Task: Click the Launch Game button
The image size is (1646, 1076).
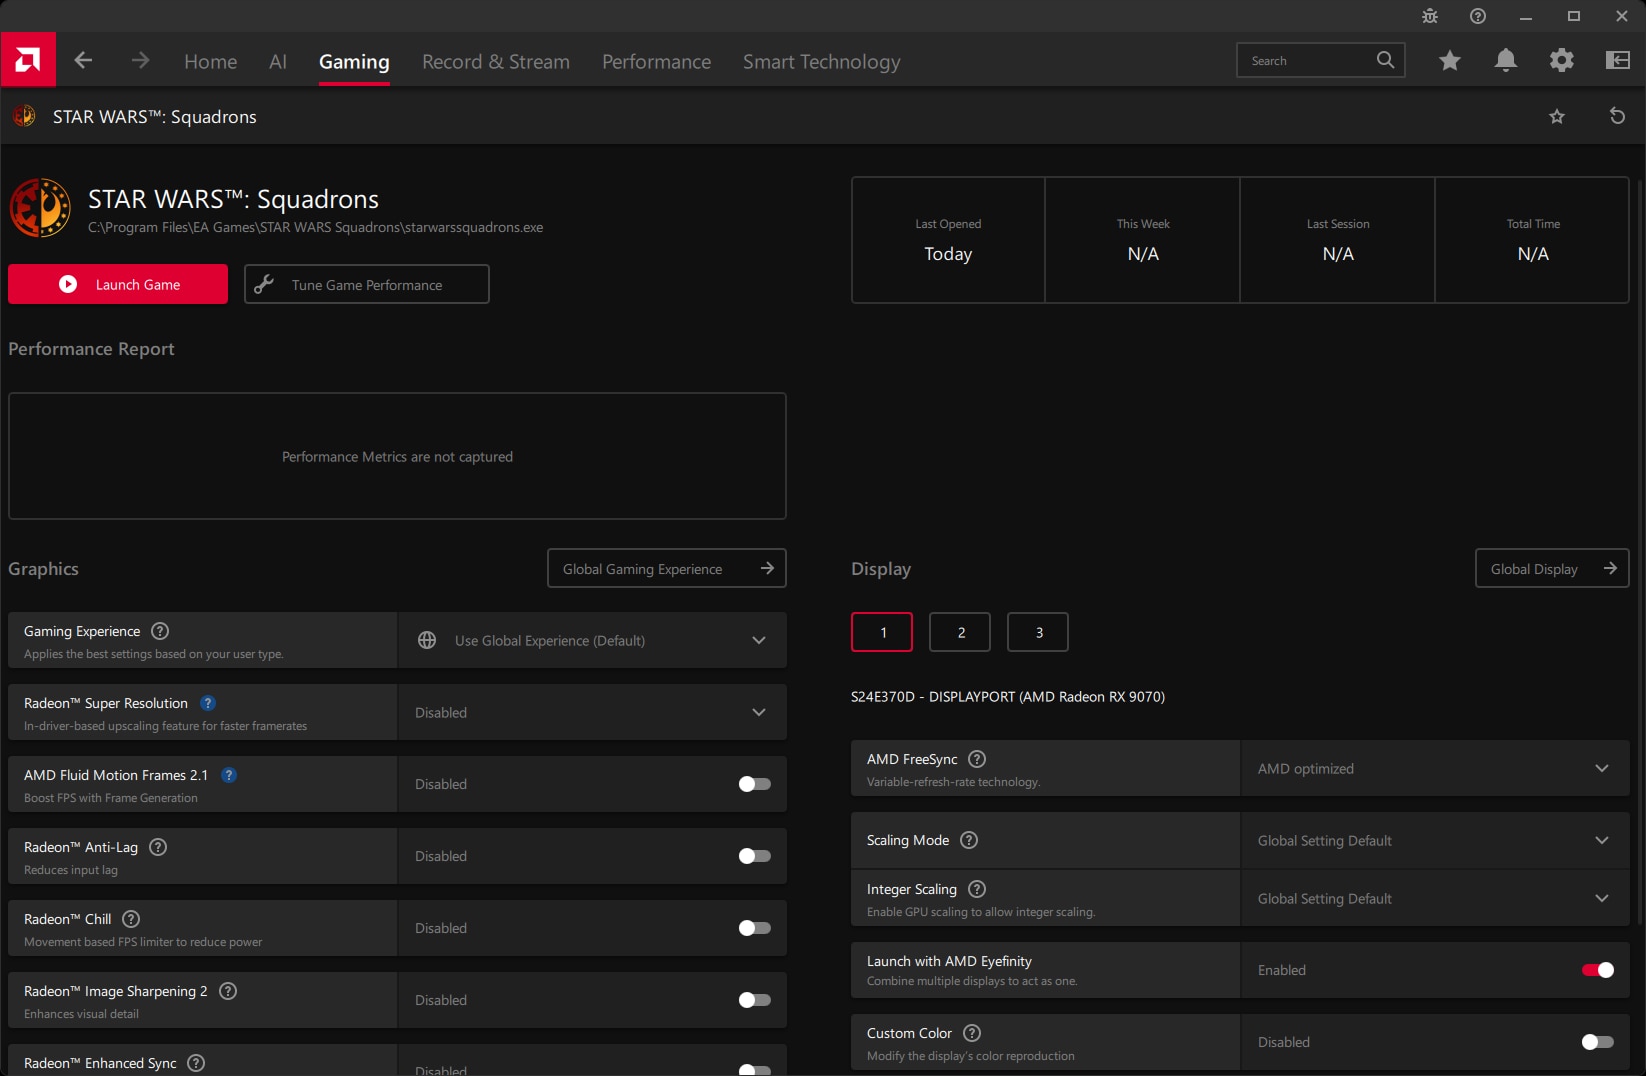Action: tap(118, 284)
